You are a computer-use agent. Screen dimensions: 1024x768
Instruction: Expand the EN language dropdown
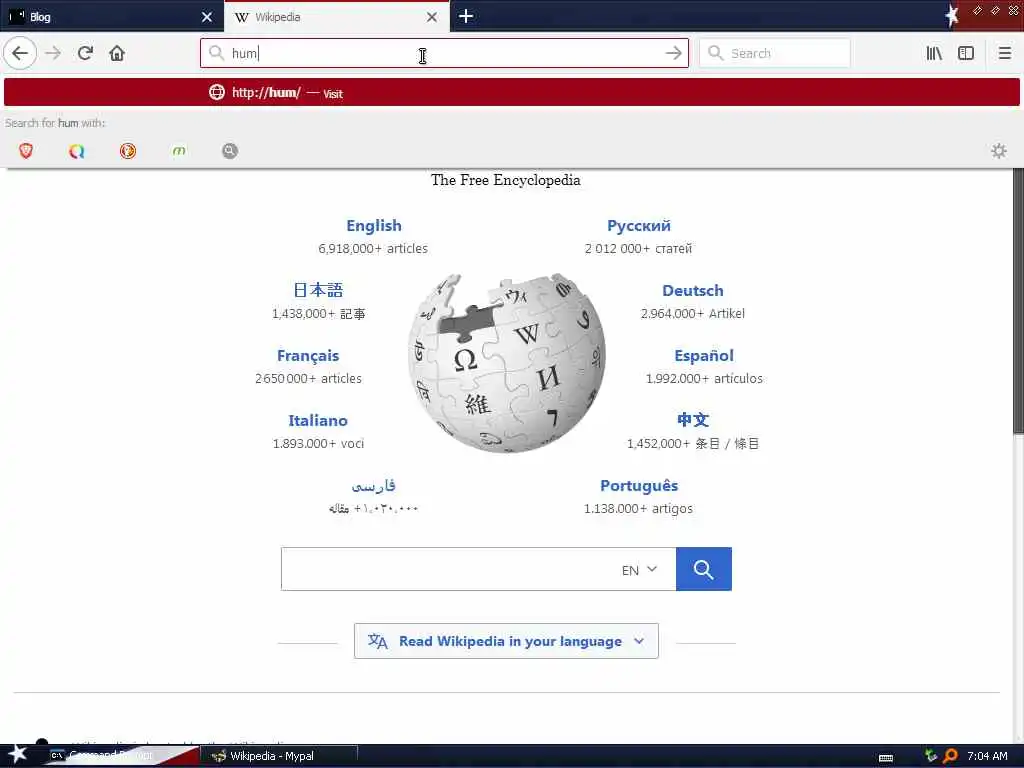point(639,570)
